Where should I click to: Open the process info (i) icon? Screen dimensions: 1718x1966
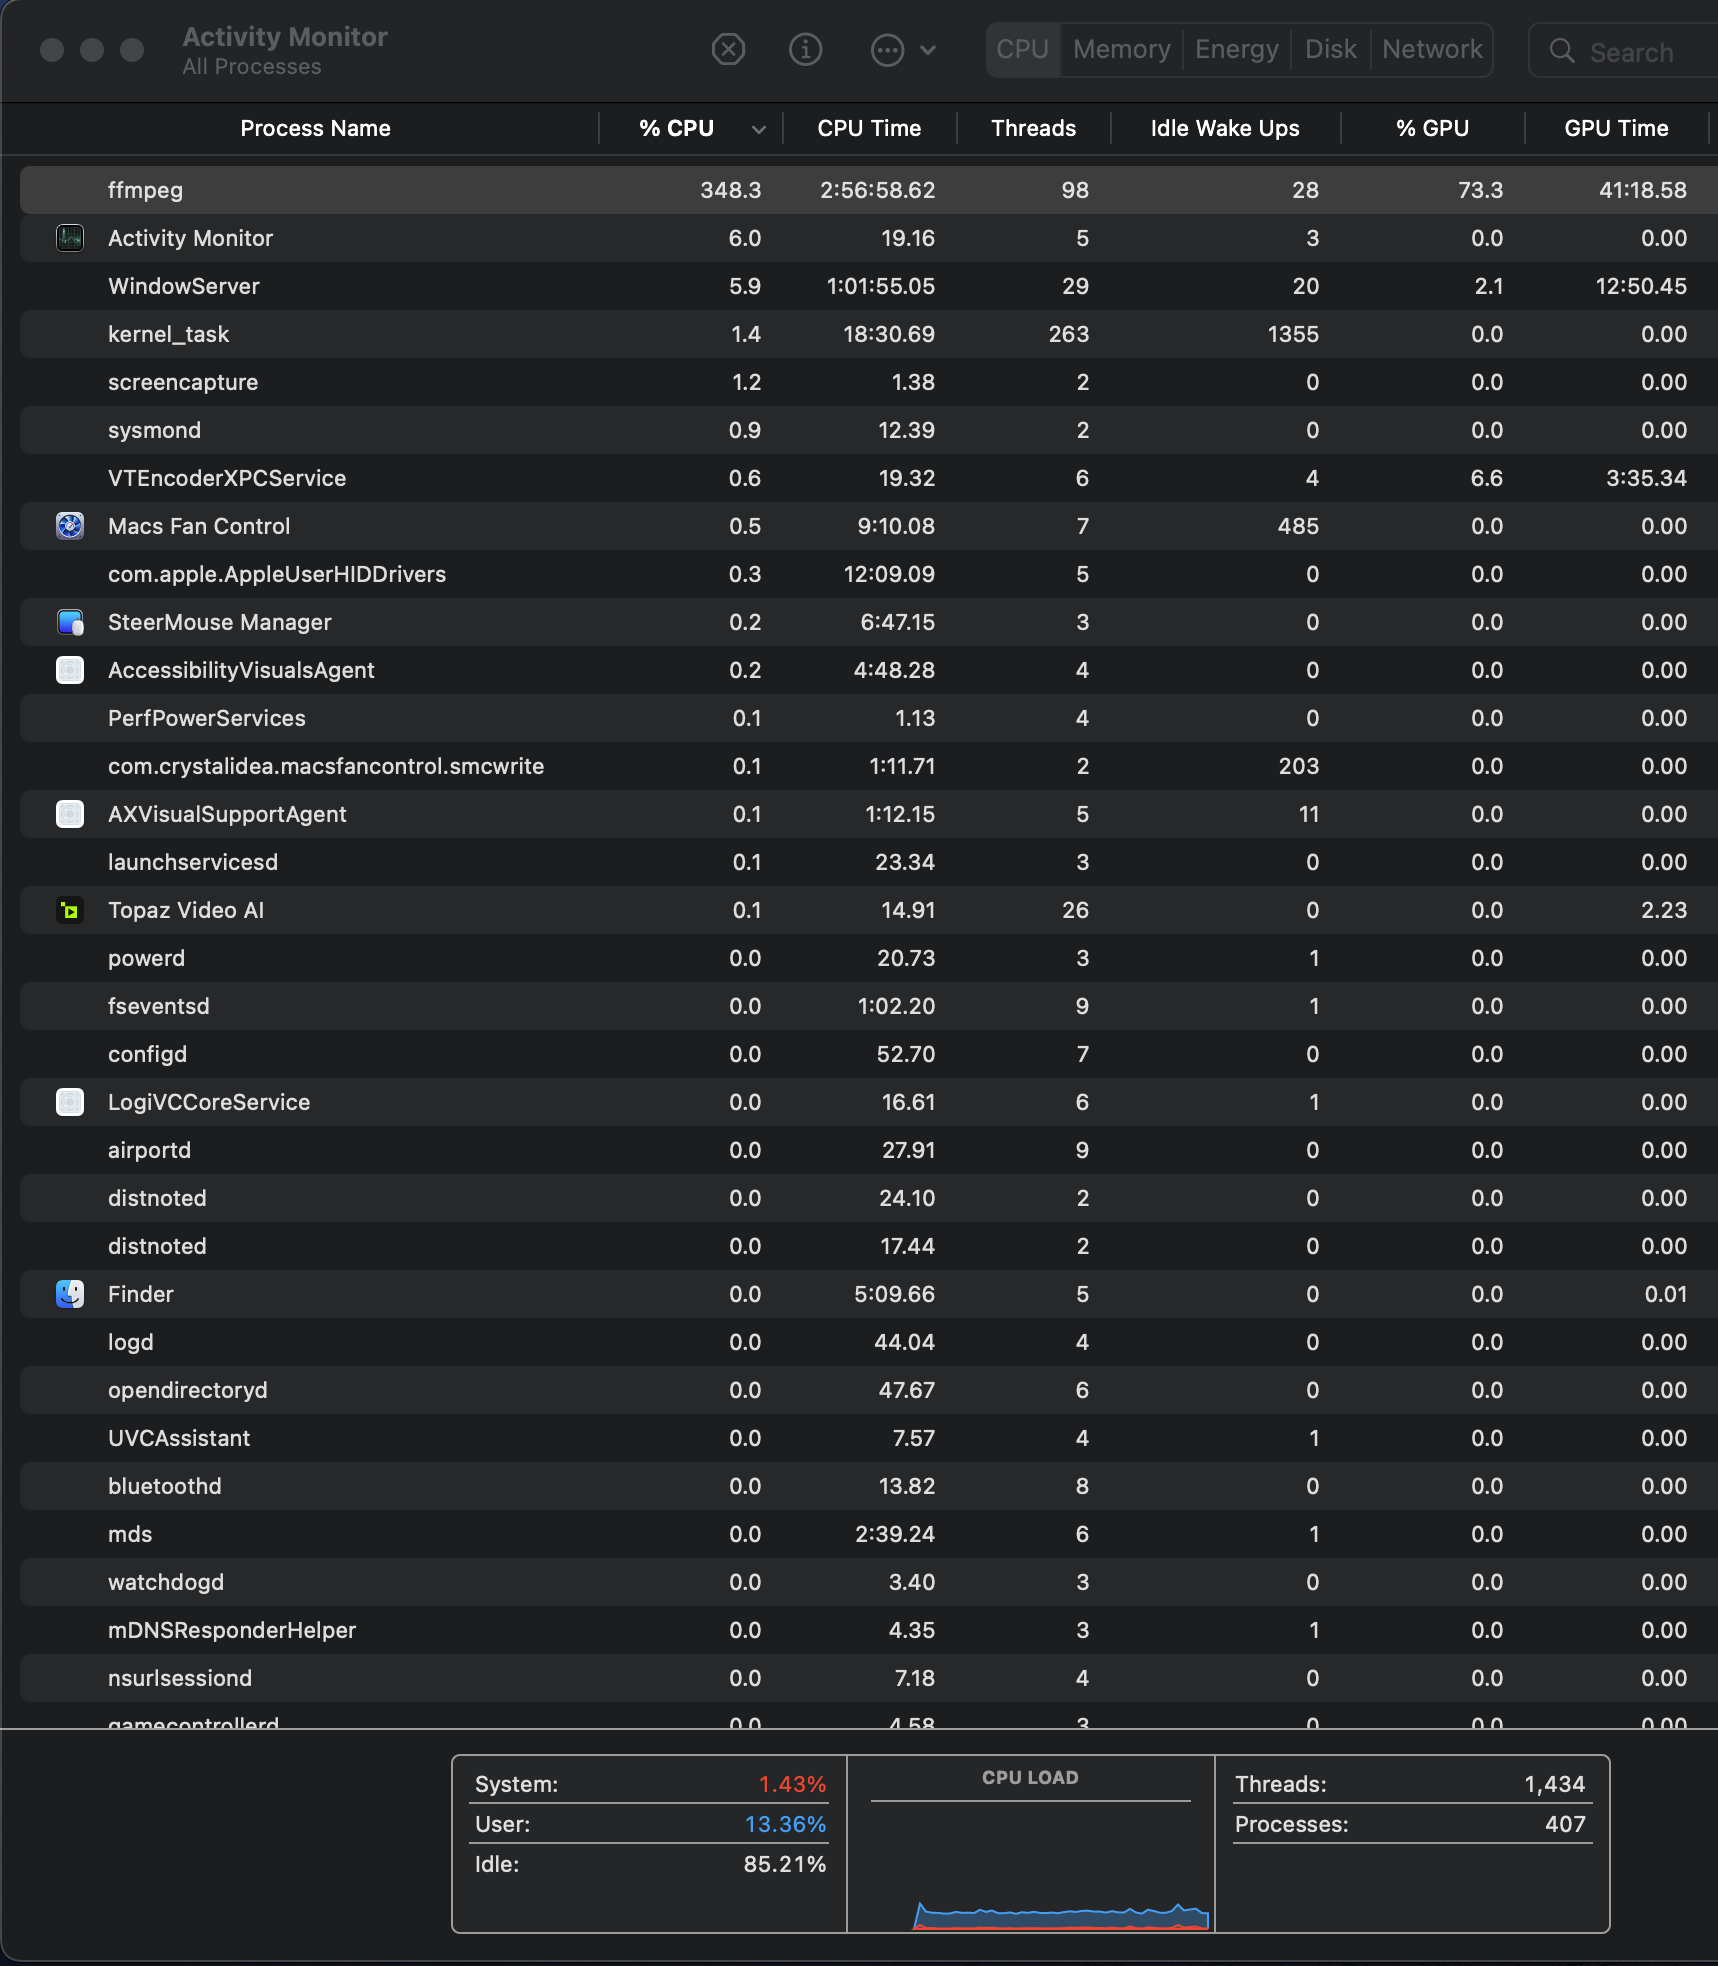pos(805,49)
